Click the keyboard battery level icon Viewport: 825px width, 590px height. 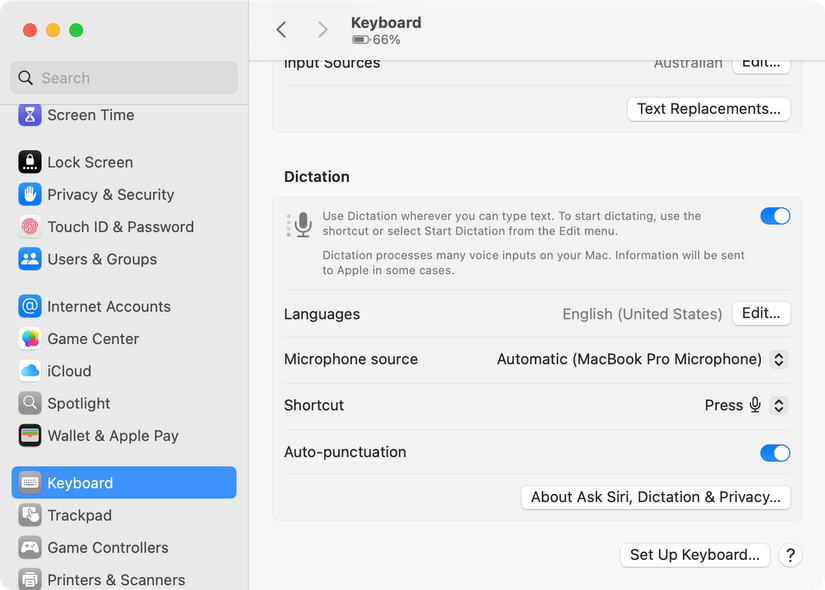pos(361,40)
